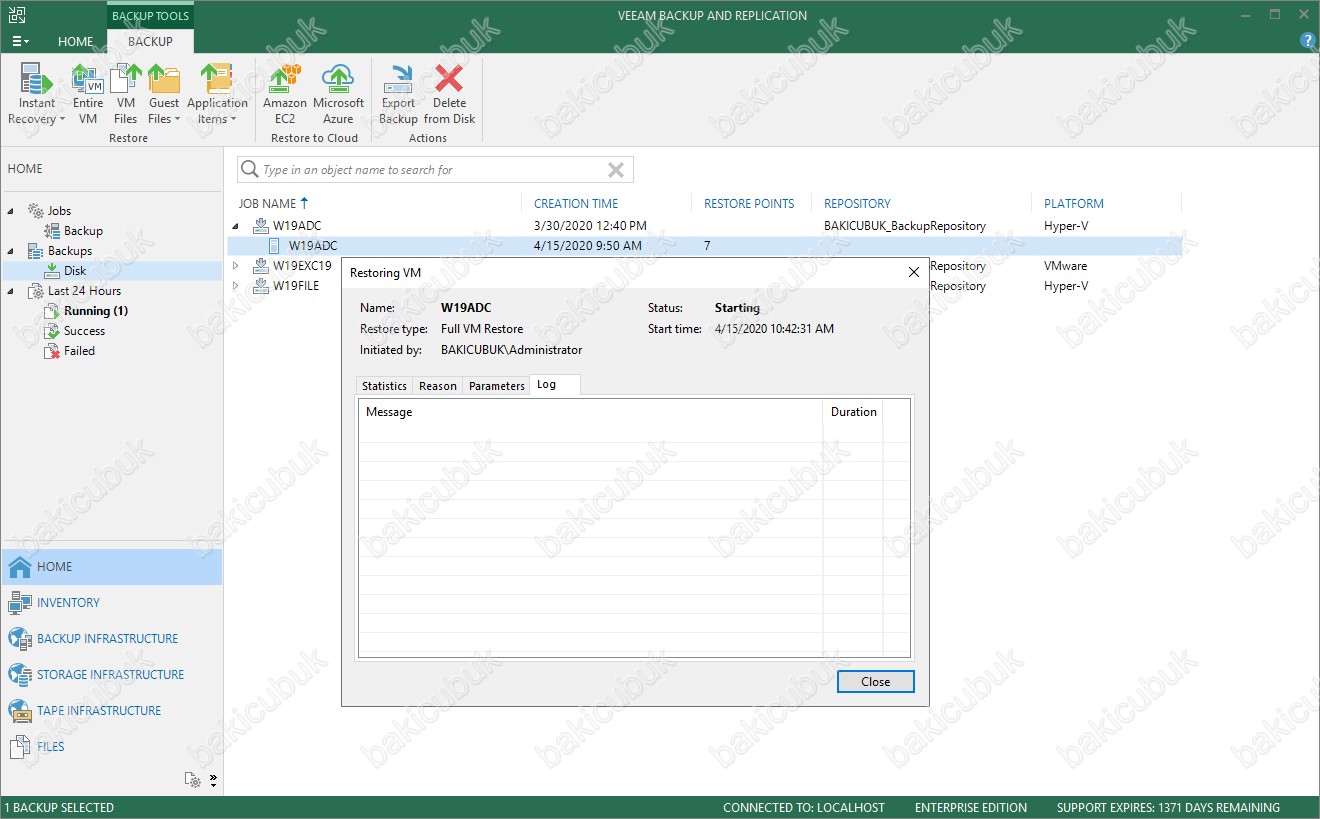Viewport: 1320px width, 819px height.
Task: Click the Close button in Restoring VM
Action: point(876,682)
